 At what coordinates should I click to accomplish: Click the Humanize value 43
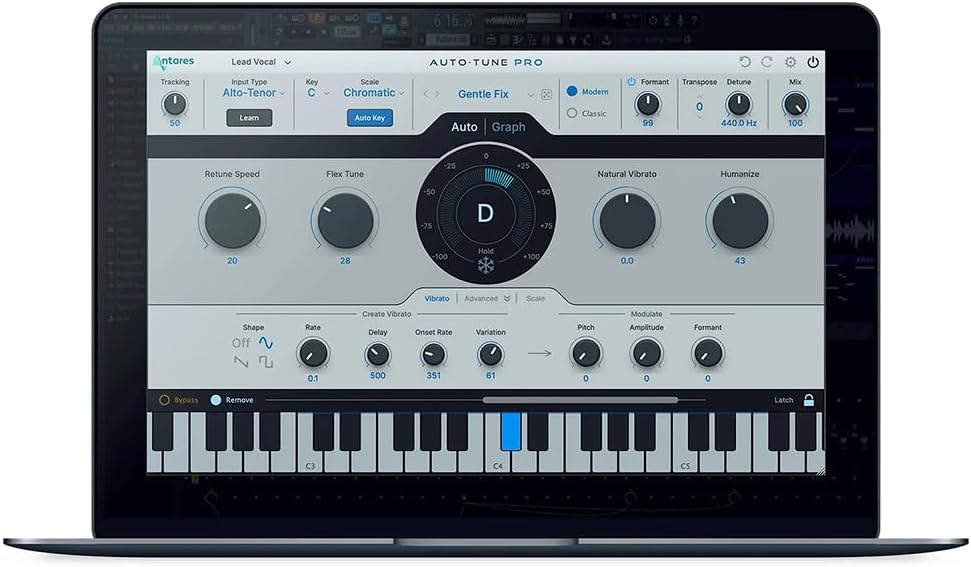pyautogui.click(x=740, y=261)
